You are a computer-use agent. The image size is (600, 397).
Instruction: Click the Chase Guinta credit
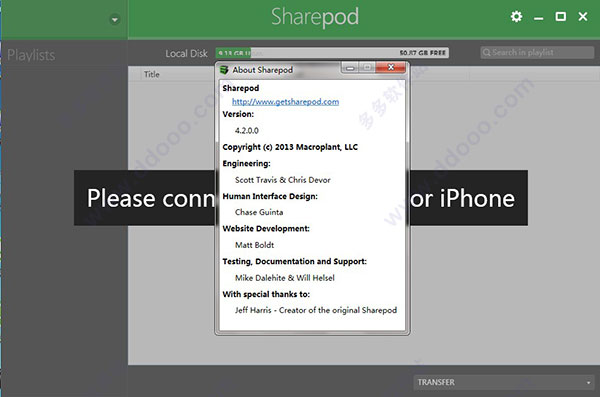tap(259, 212)
